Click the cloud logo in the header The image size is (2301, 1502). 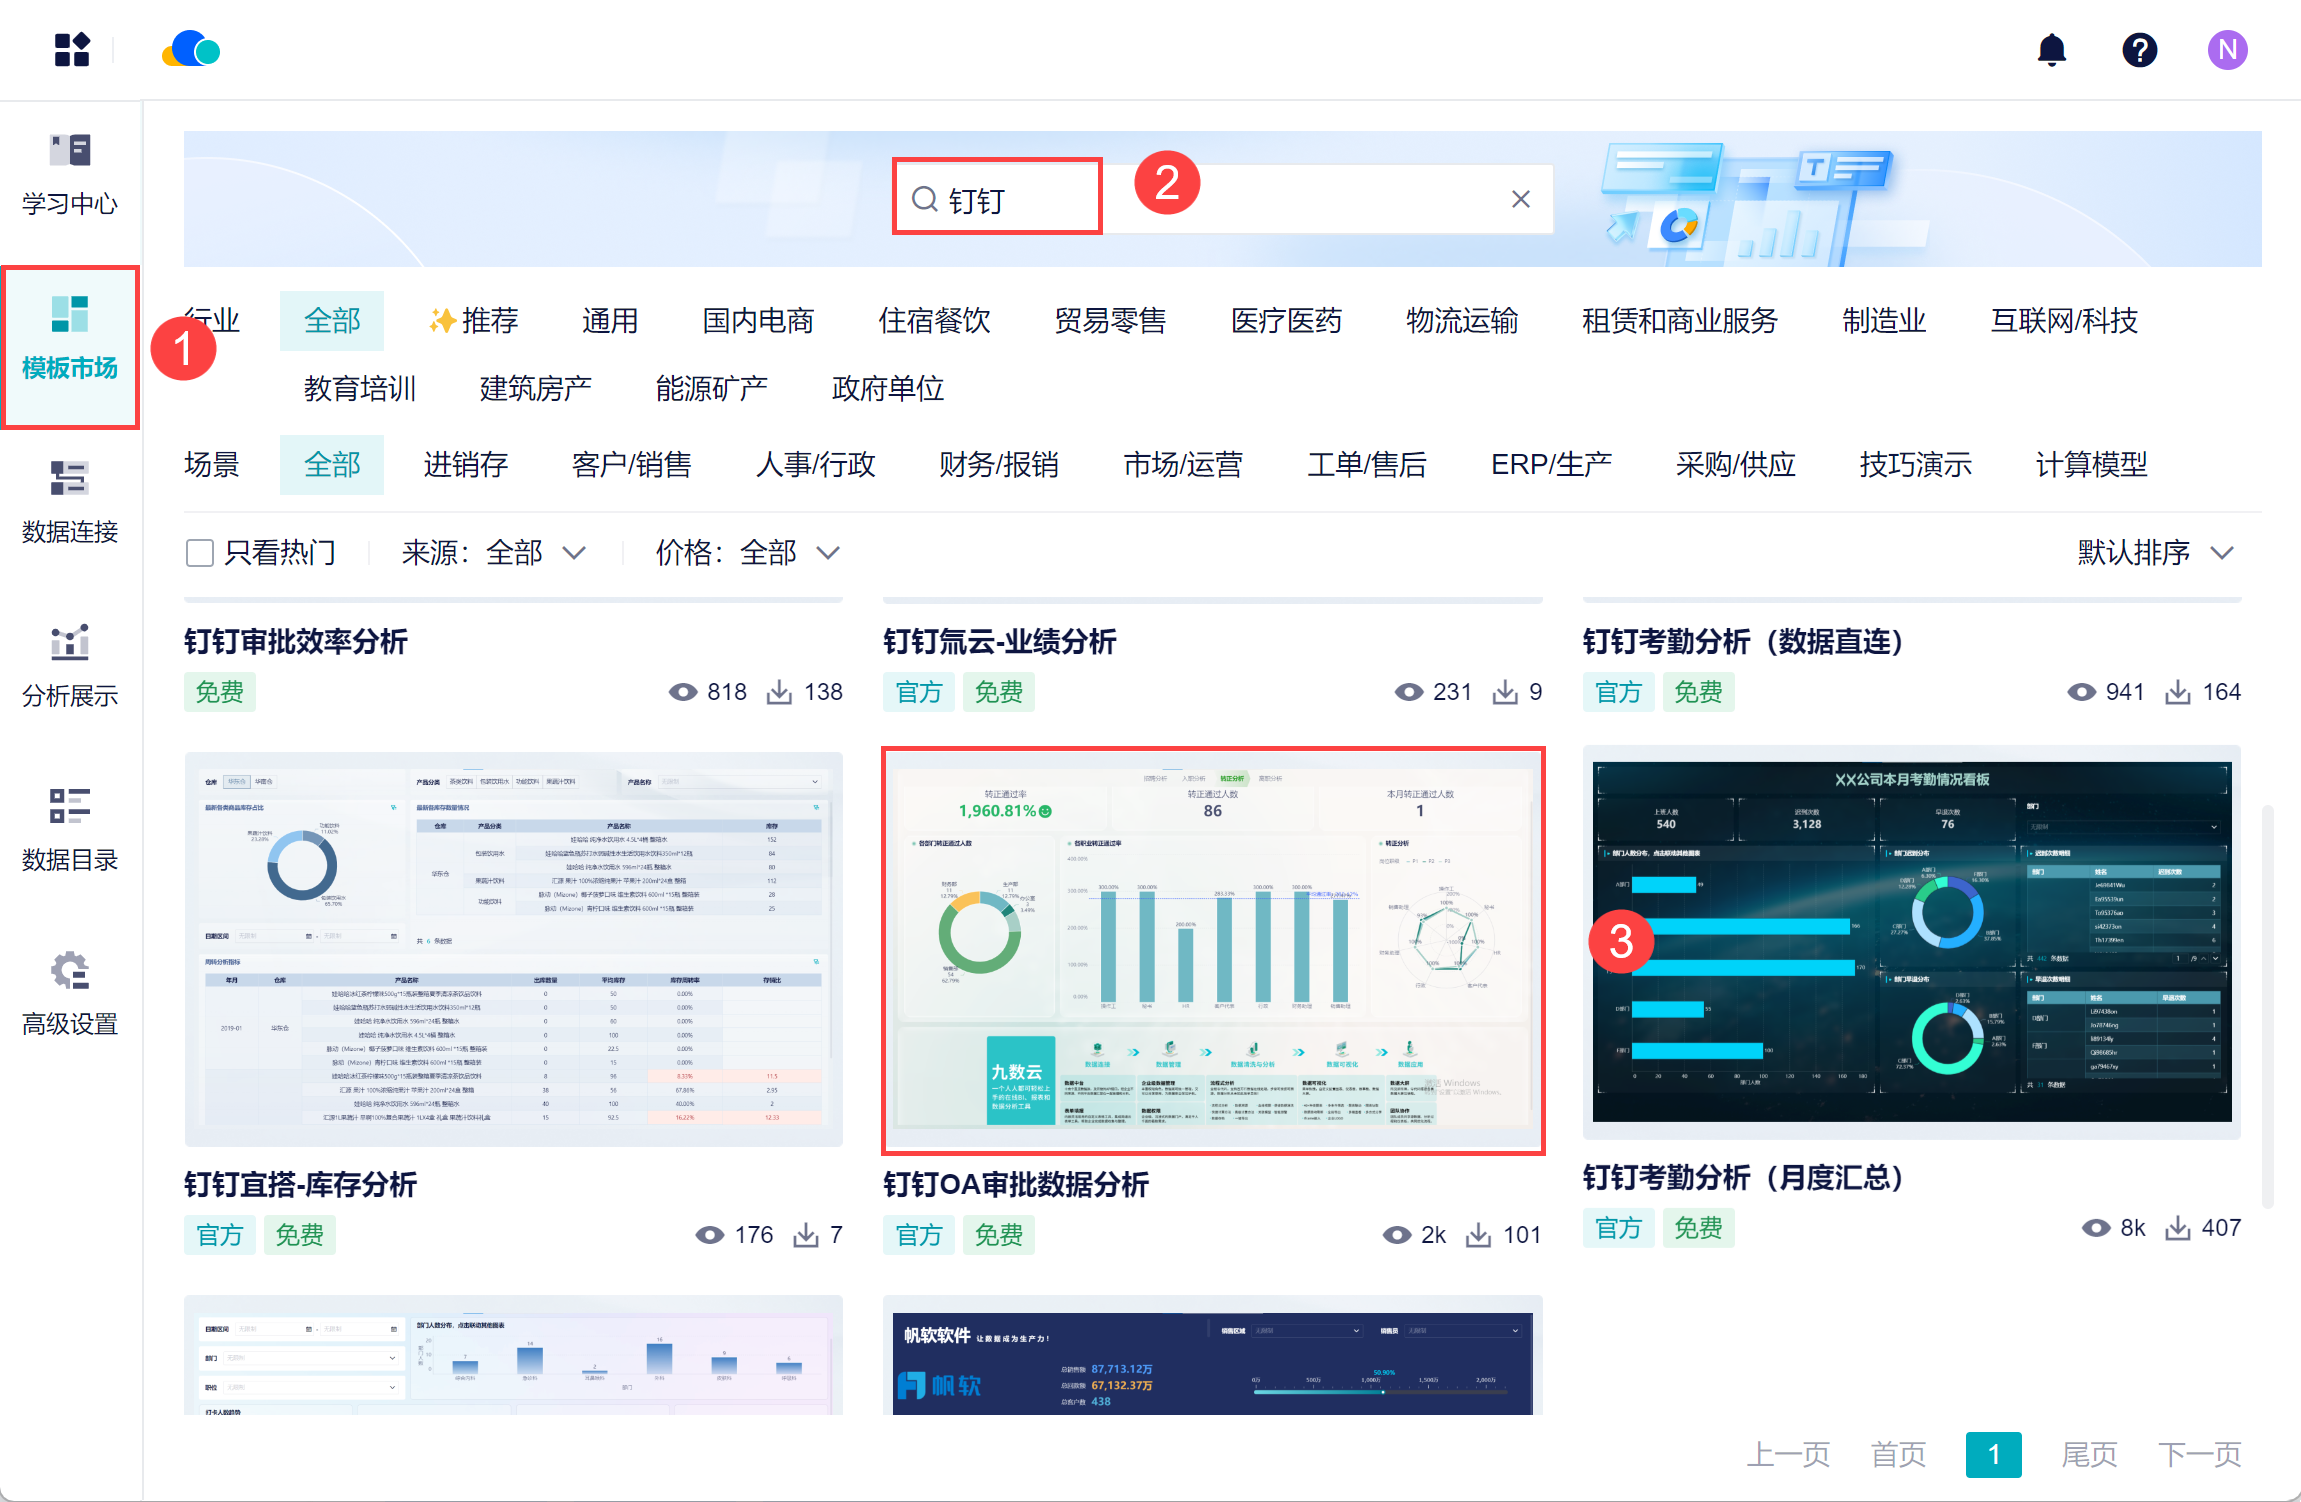tap(191, 49)
